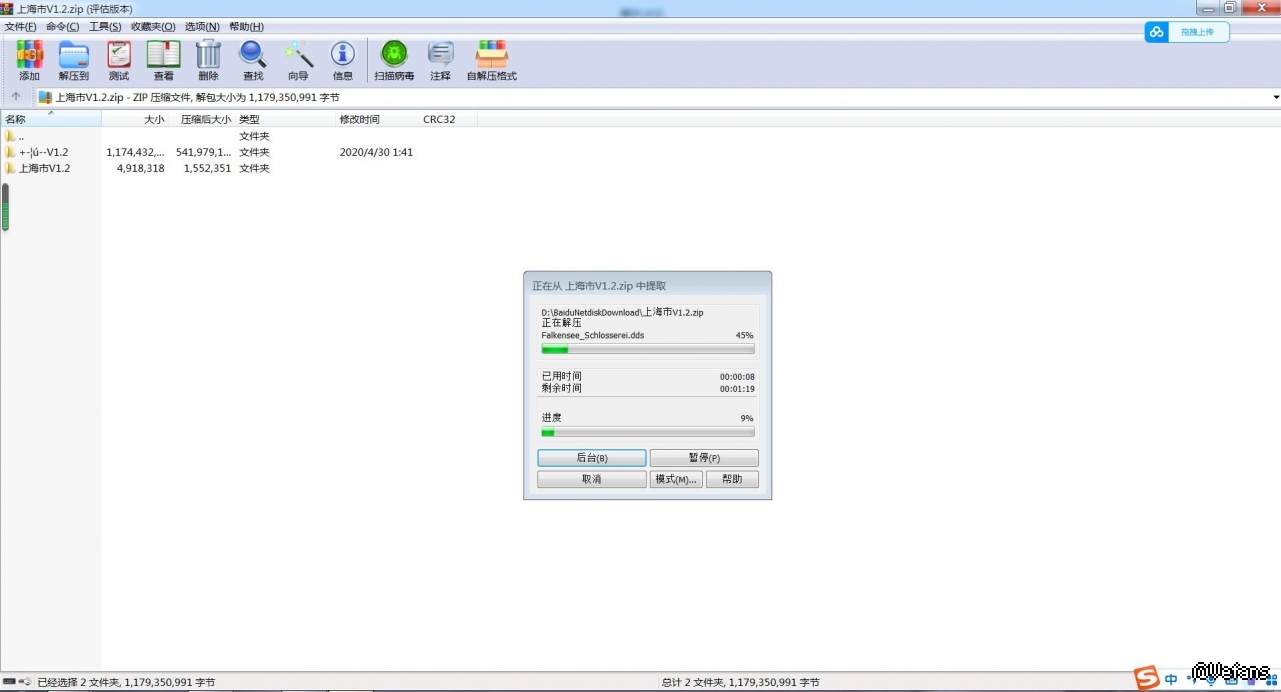Click the archive icon in the address bar
Screen dimensions: 1281x692
(x=45, y=97)
